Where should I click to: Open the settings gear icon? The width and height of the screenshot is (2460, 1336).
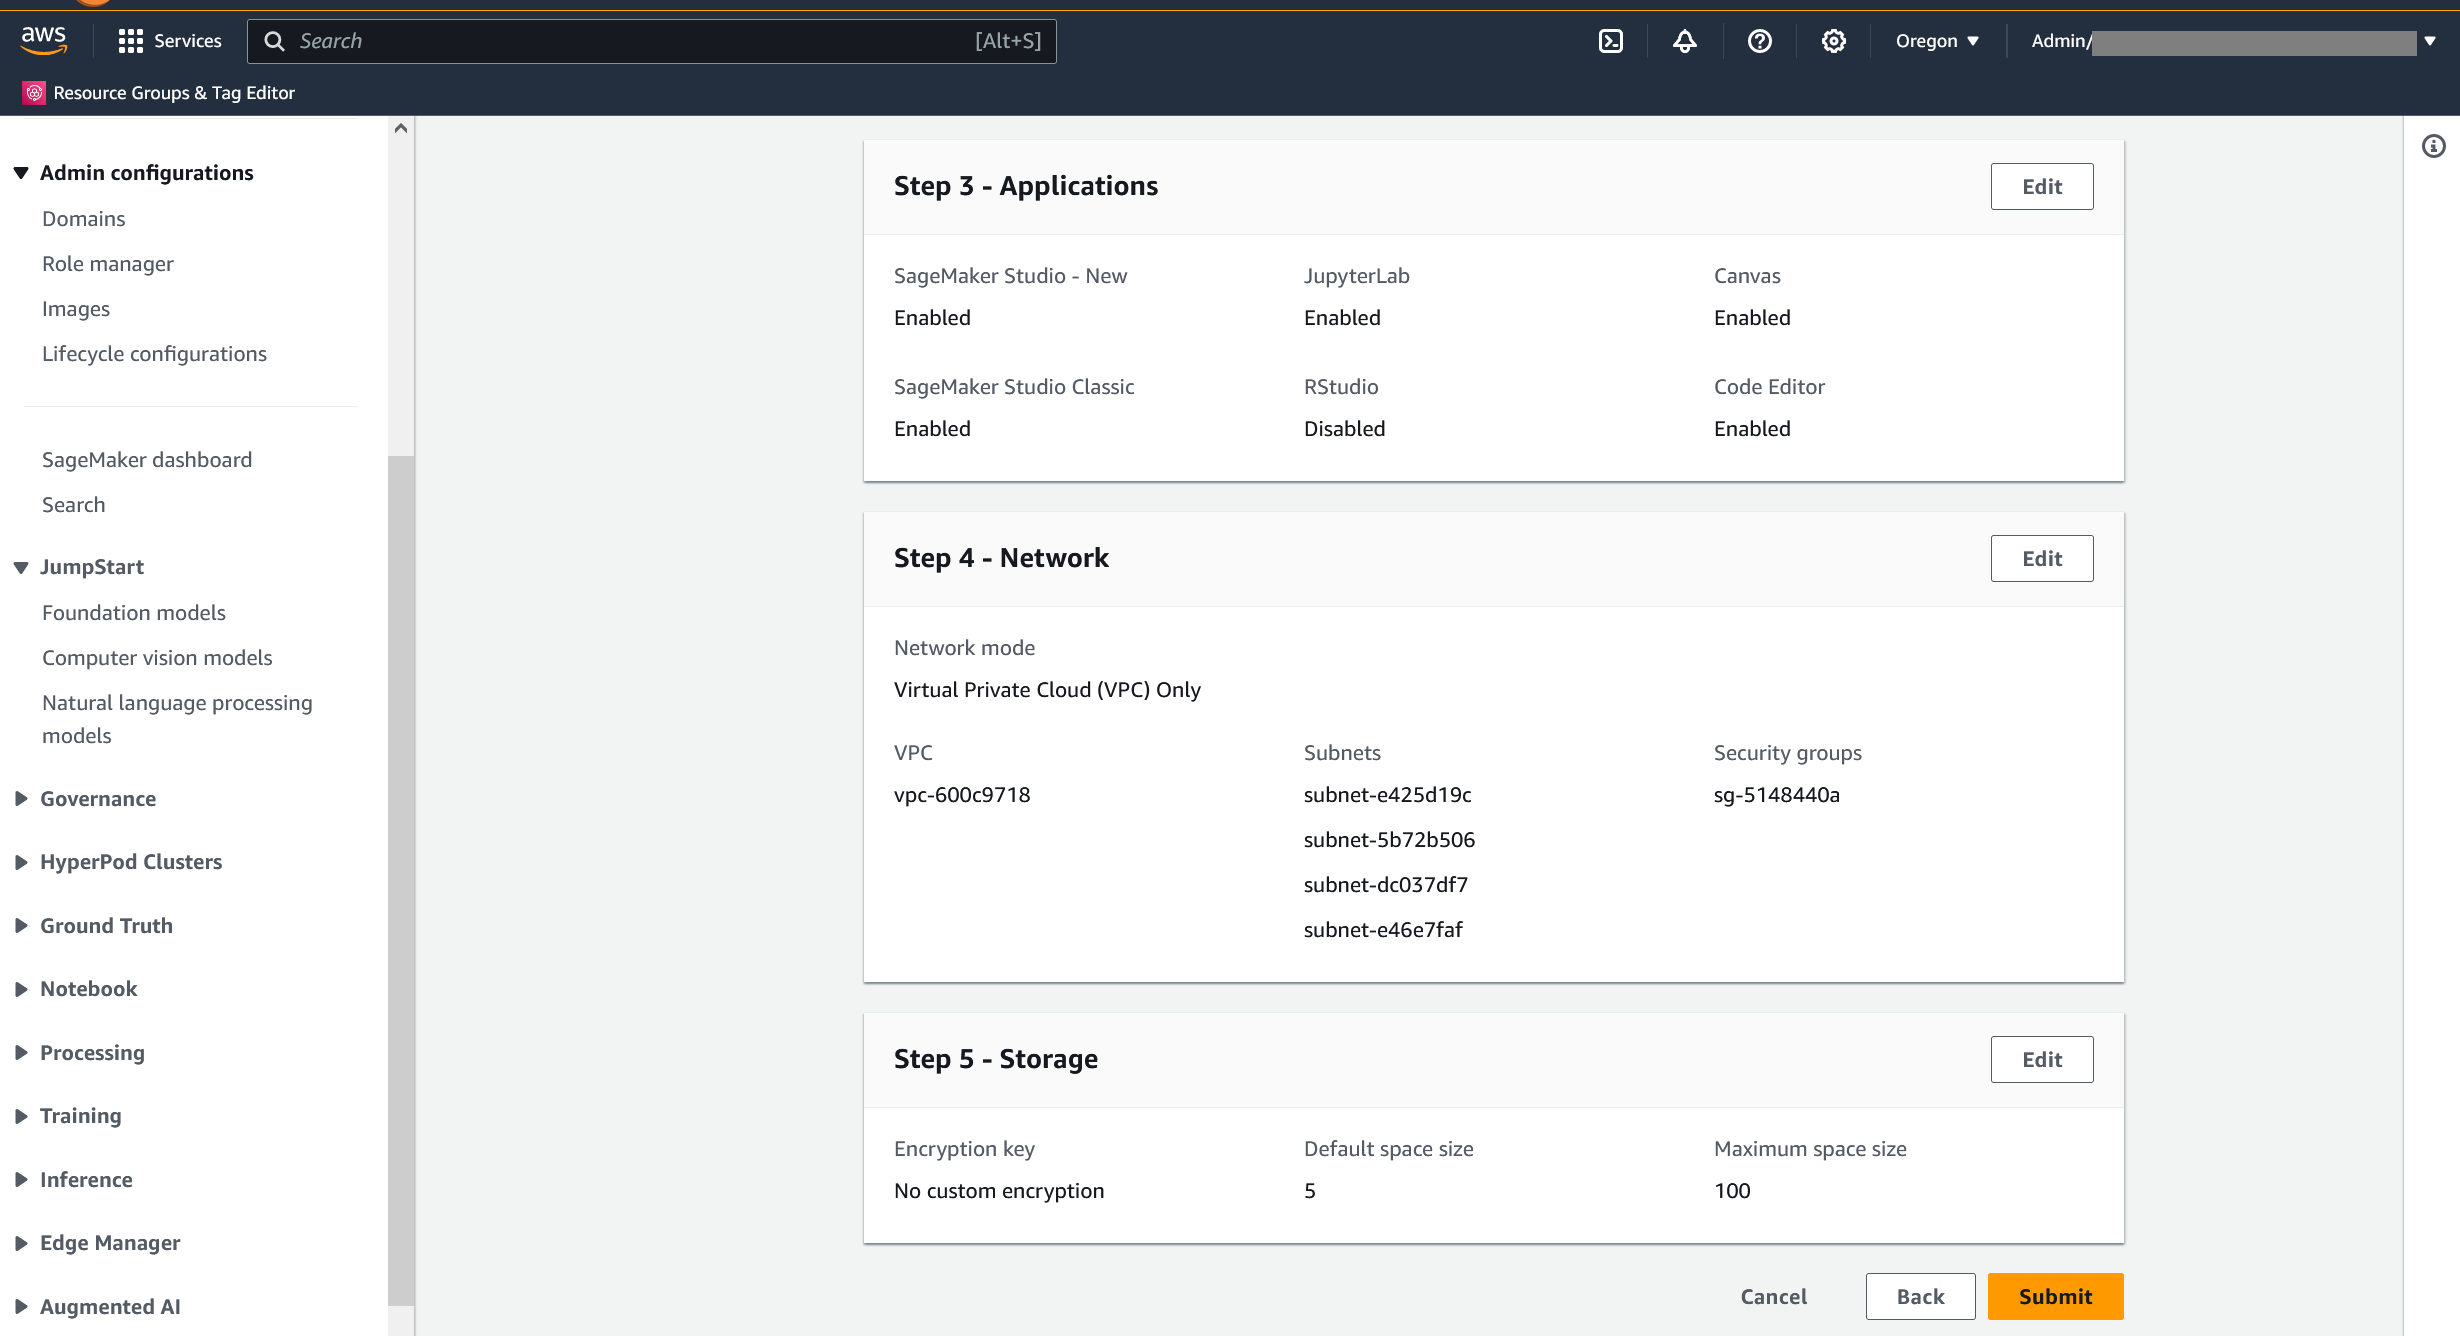[1833, 41]
